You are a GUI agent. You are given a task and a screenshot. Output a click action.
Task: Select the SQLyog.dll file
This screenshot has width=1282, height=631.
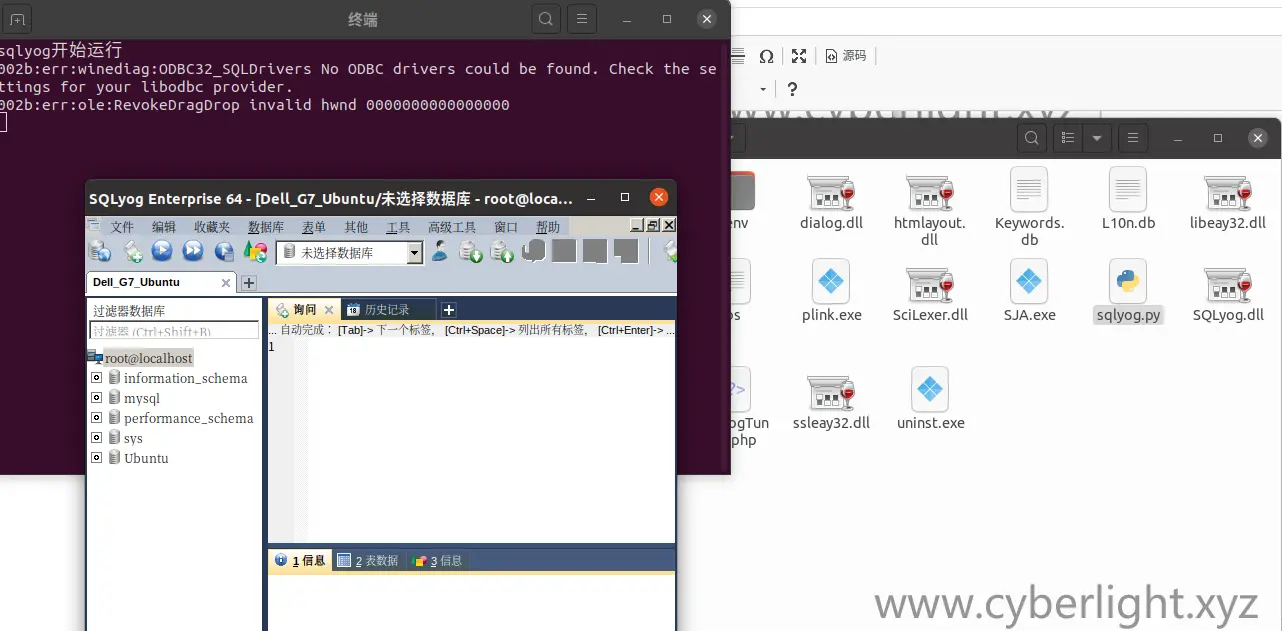point(1228,292)
